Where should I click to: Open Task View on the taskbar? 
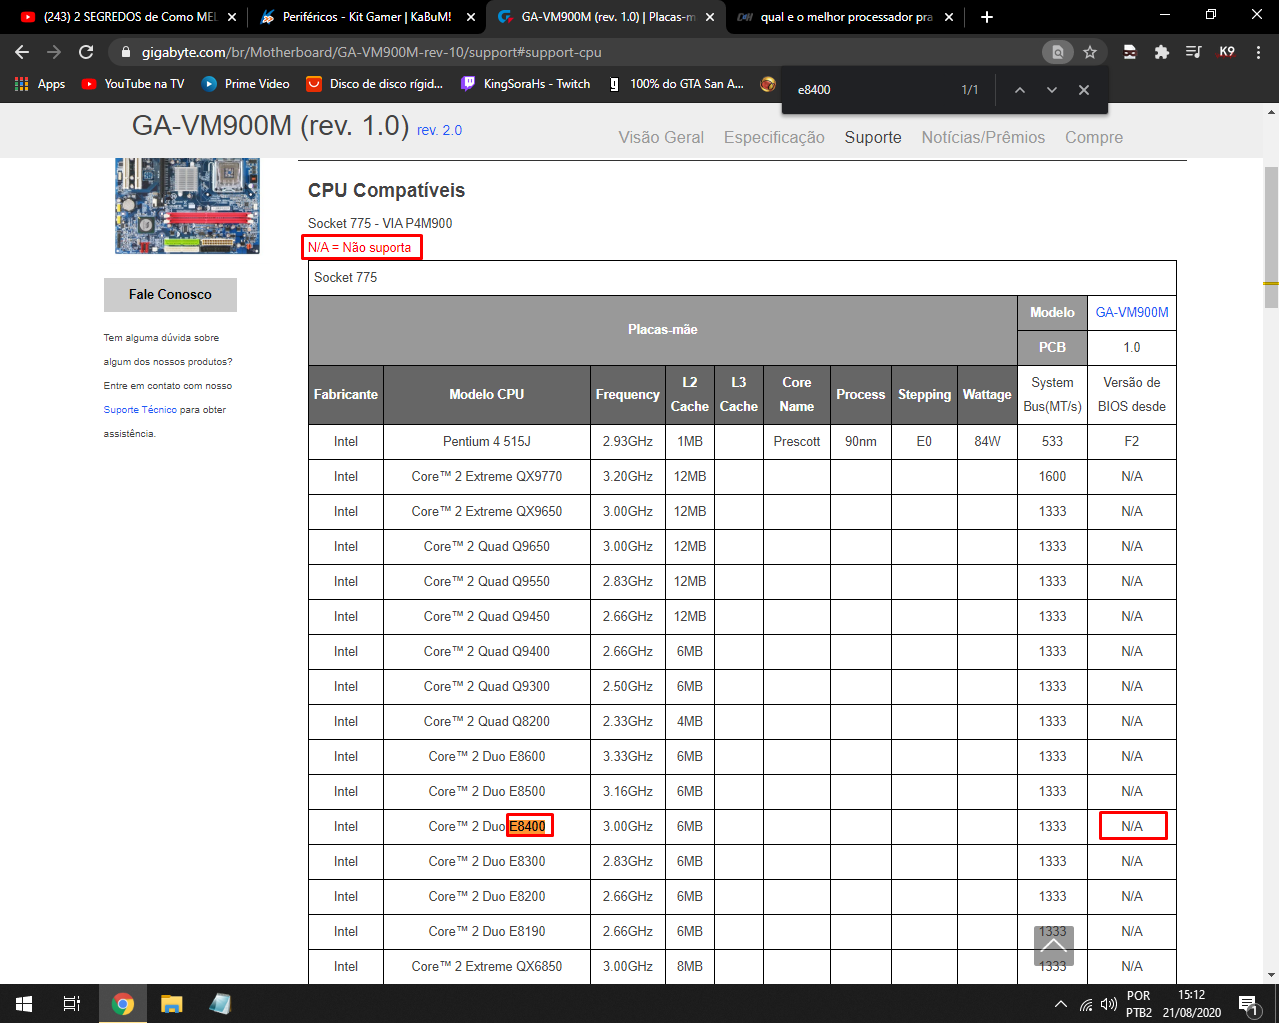coord(72,1004)
